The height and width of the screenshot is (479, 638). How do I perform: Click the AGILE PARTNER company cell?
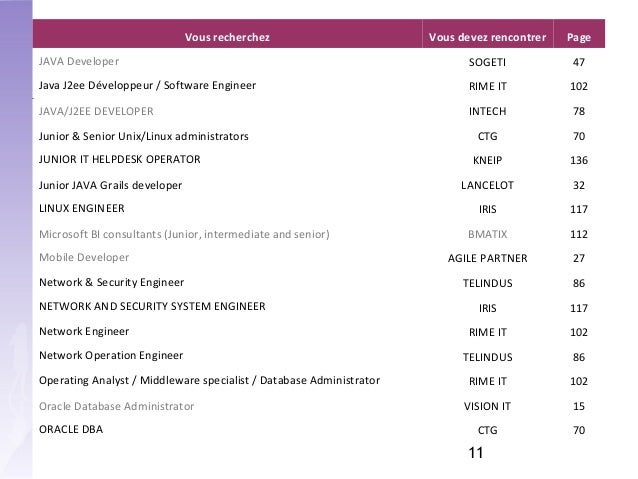click(x=487, y=258)
